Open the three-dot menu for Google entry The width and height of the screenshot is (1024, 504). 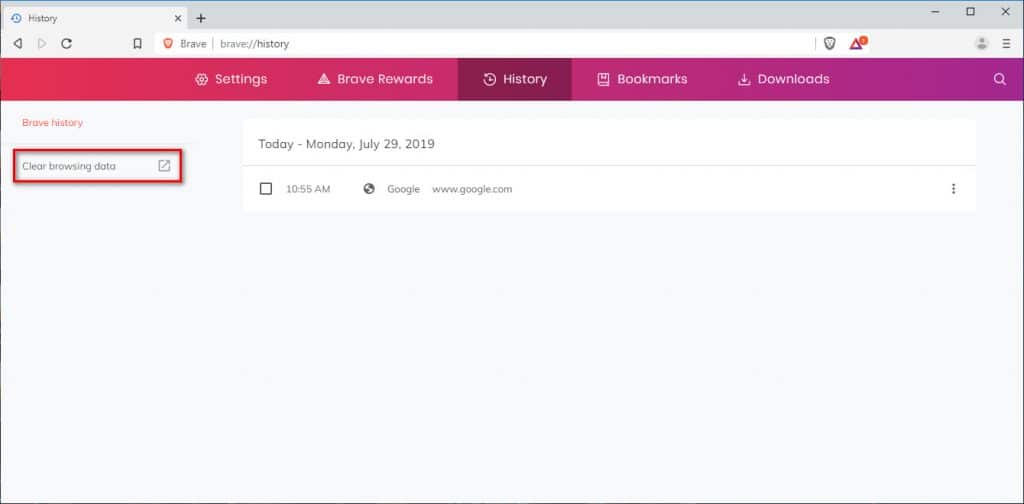[953, 189]
